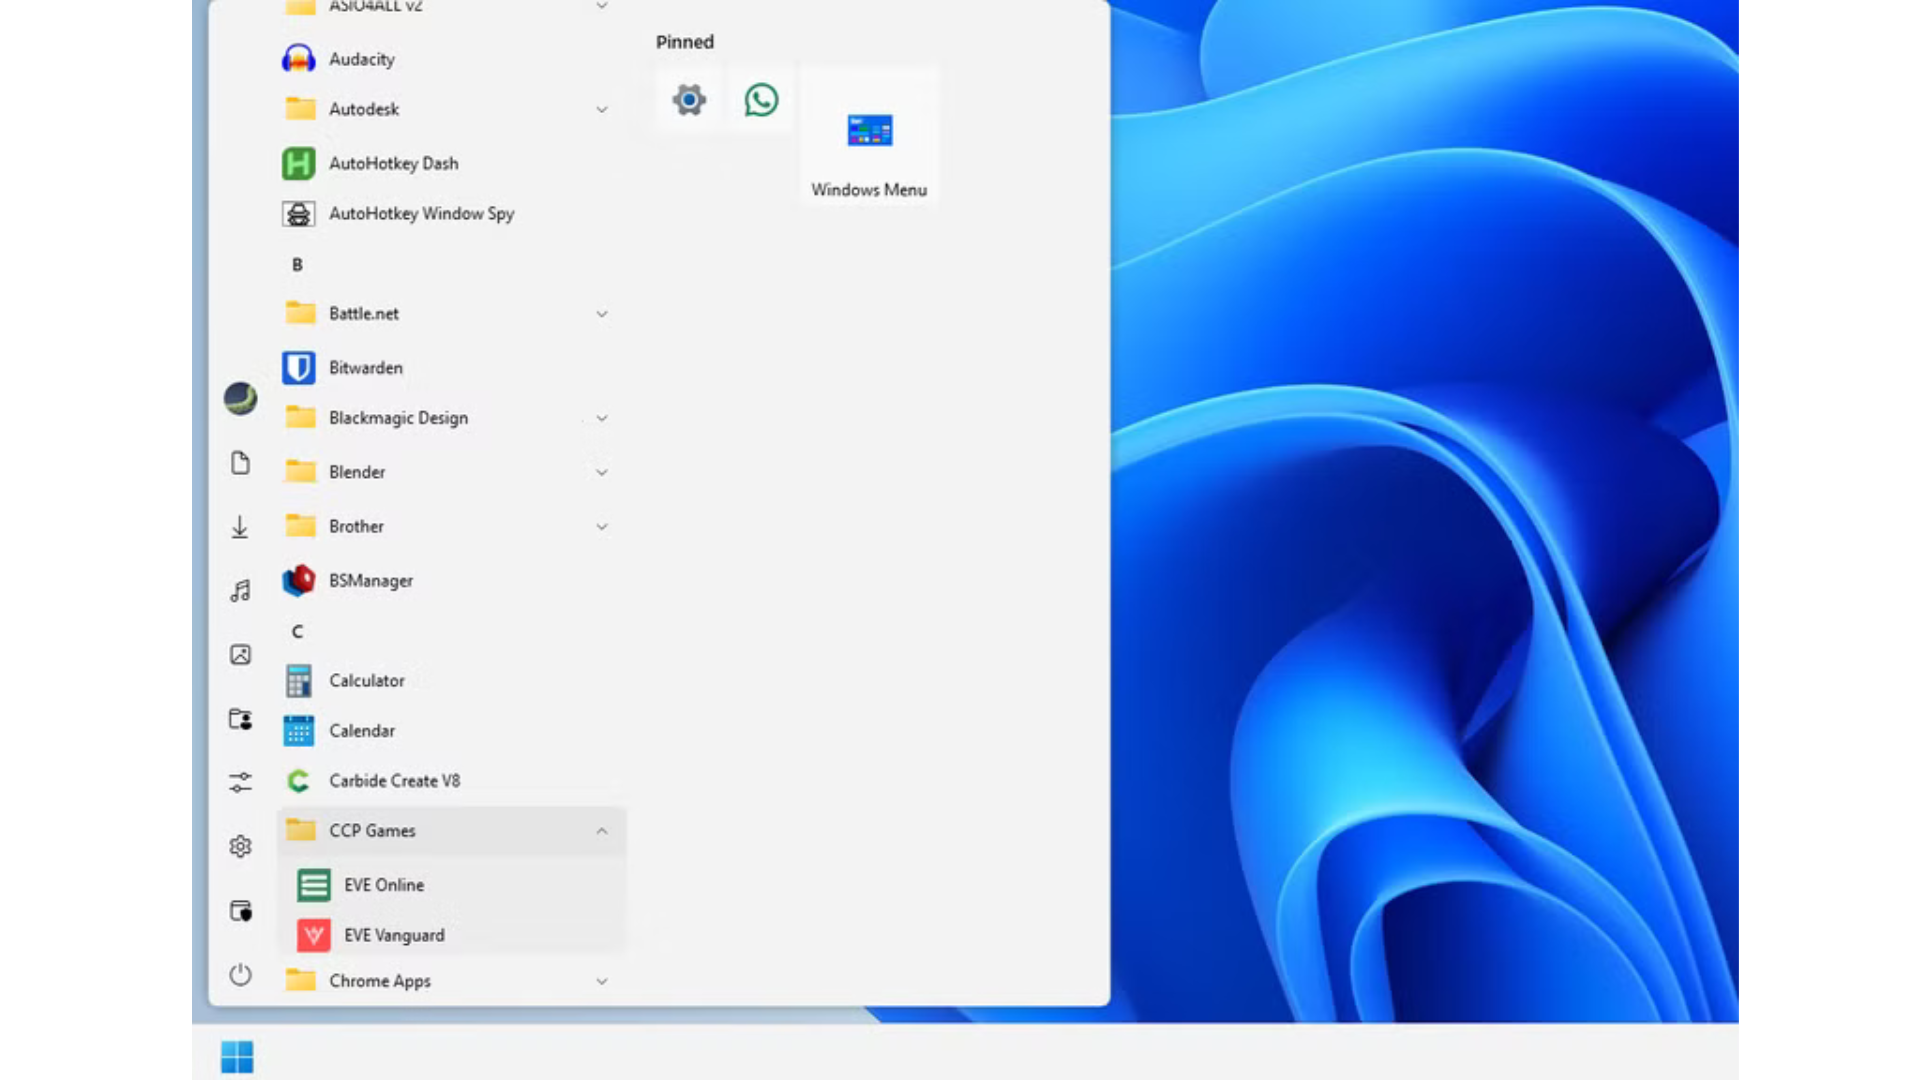Image resolution: width=1920 pixels, height=1080 pixels.
Task: Open the user account menu via profile picture
Action: (x=240, y=398)
